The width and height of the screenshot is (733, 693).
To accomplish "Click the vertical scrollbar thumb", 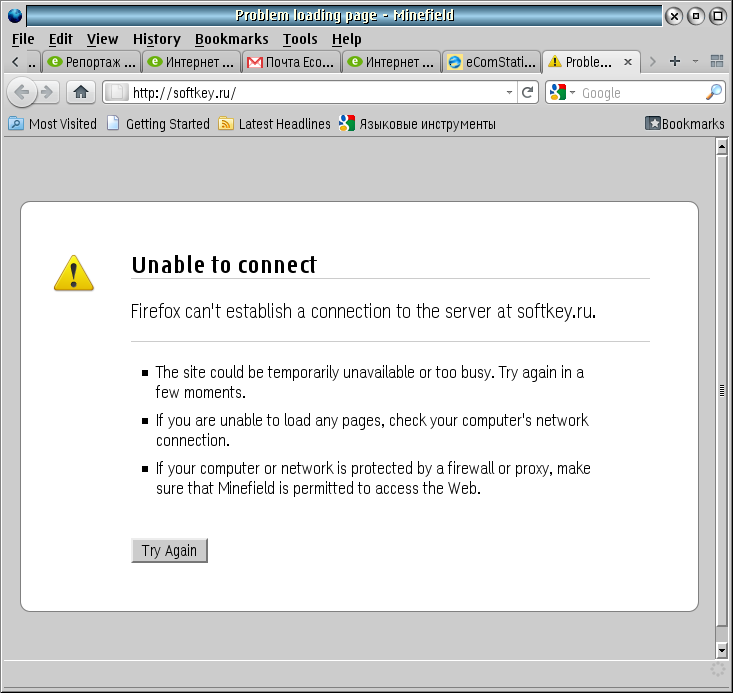I will point(722,390).
